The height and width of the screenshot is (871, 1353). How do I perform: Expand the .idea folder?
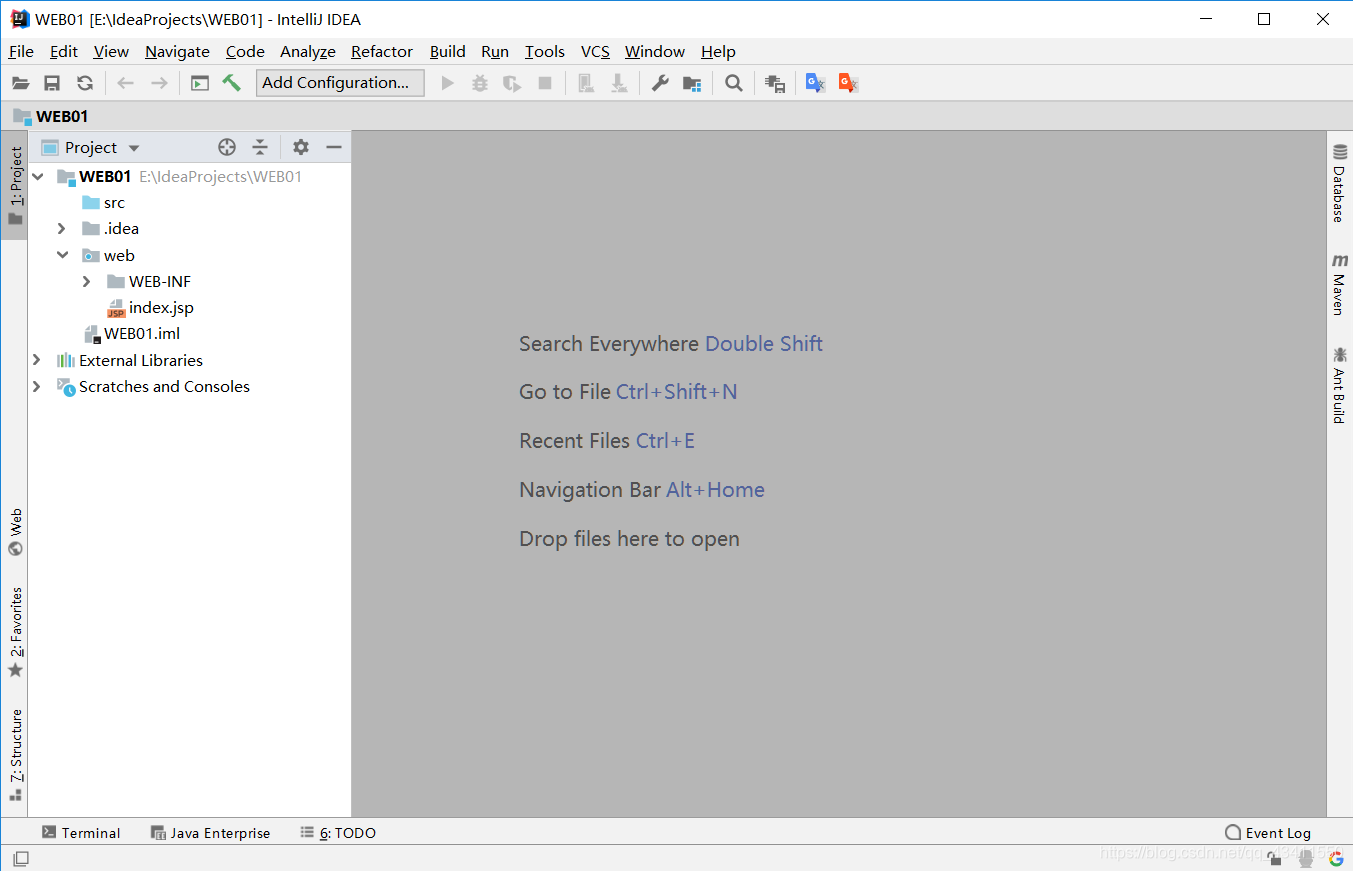[x=62, y=229]
